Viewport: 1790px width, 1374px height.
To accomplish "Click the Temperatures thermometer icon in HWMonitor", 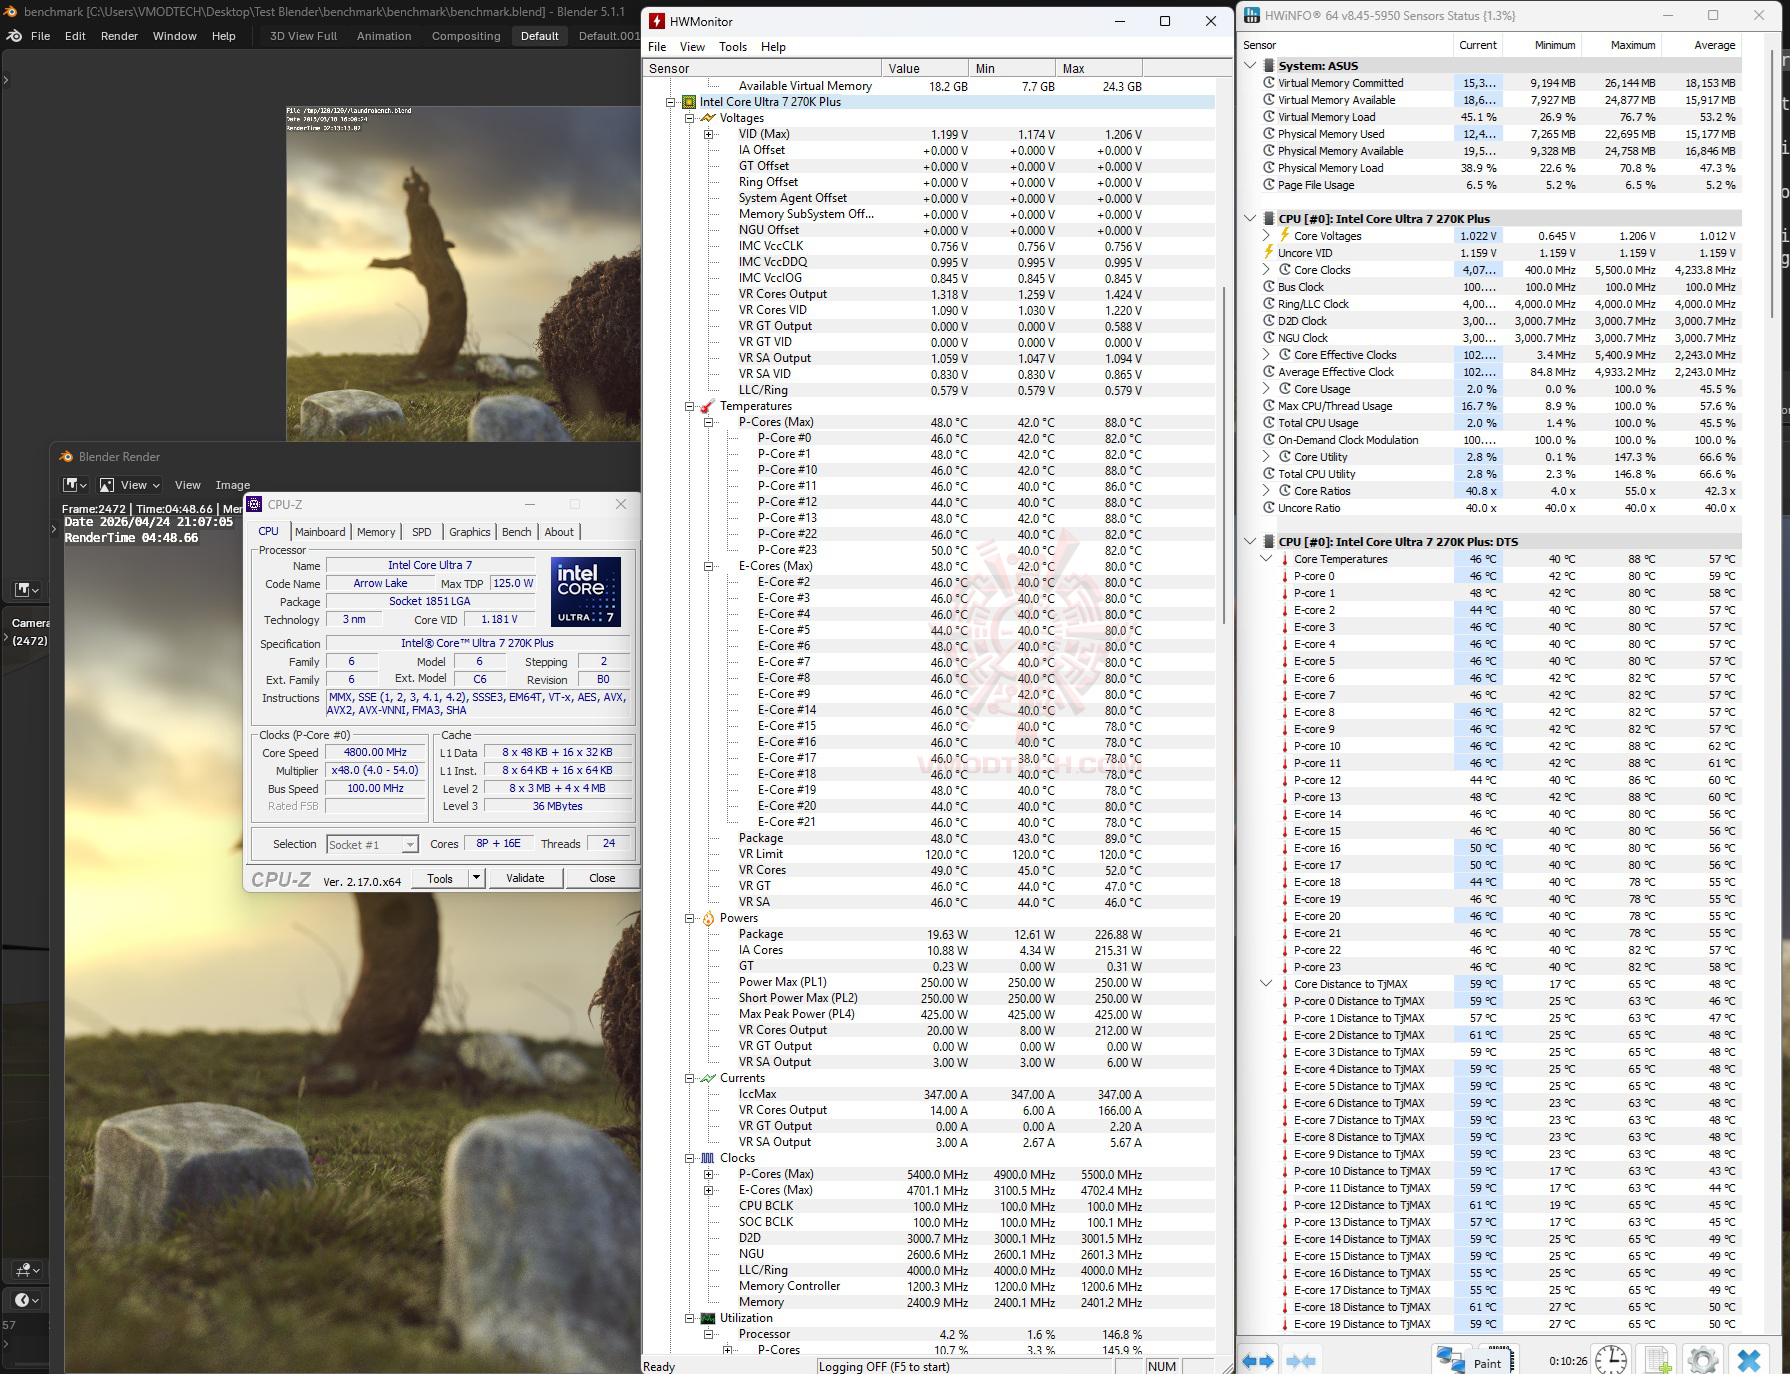I will (x=708, y=406).
